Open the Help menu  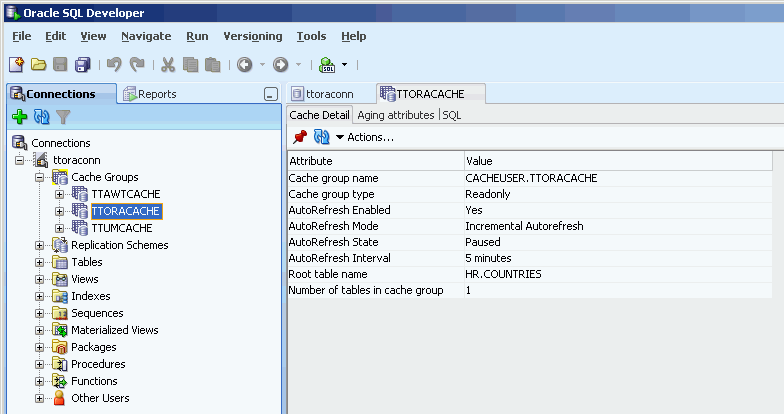[x=354, y=36]
